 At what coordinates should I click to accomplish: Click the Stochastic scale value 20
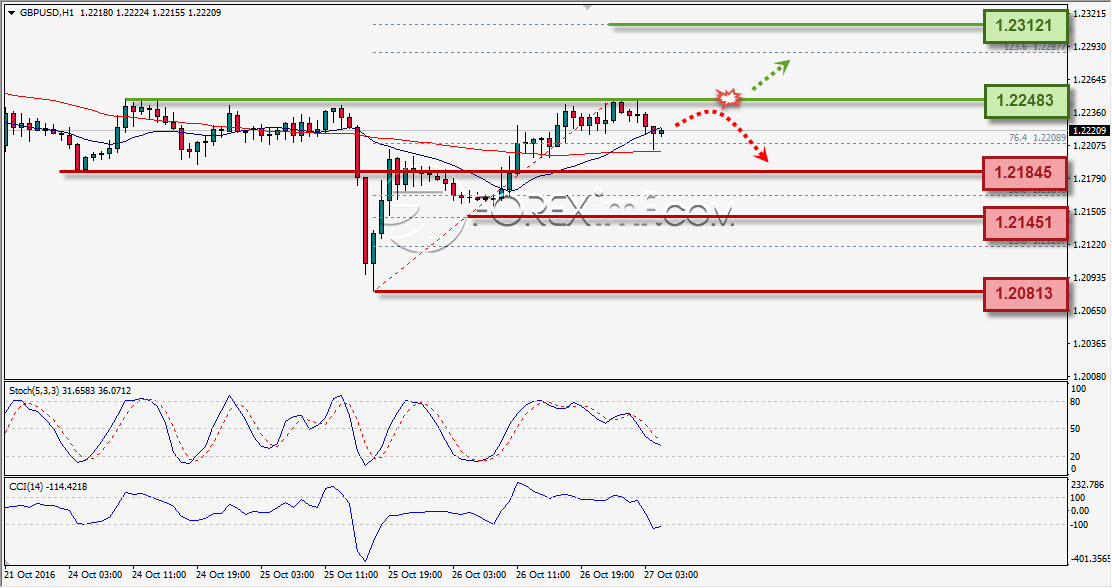[x=1075, y=457]
